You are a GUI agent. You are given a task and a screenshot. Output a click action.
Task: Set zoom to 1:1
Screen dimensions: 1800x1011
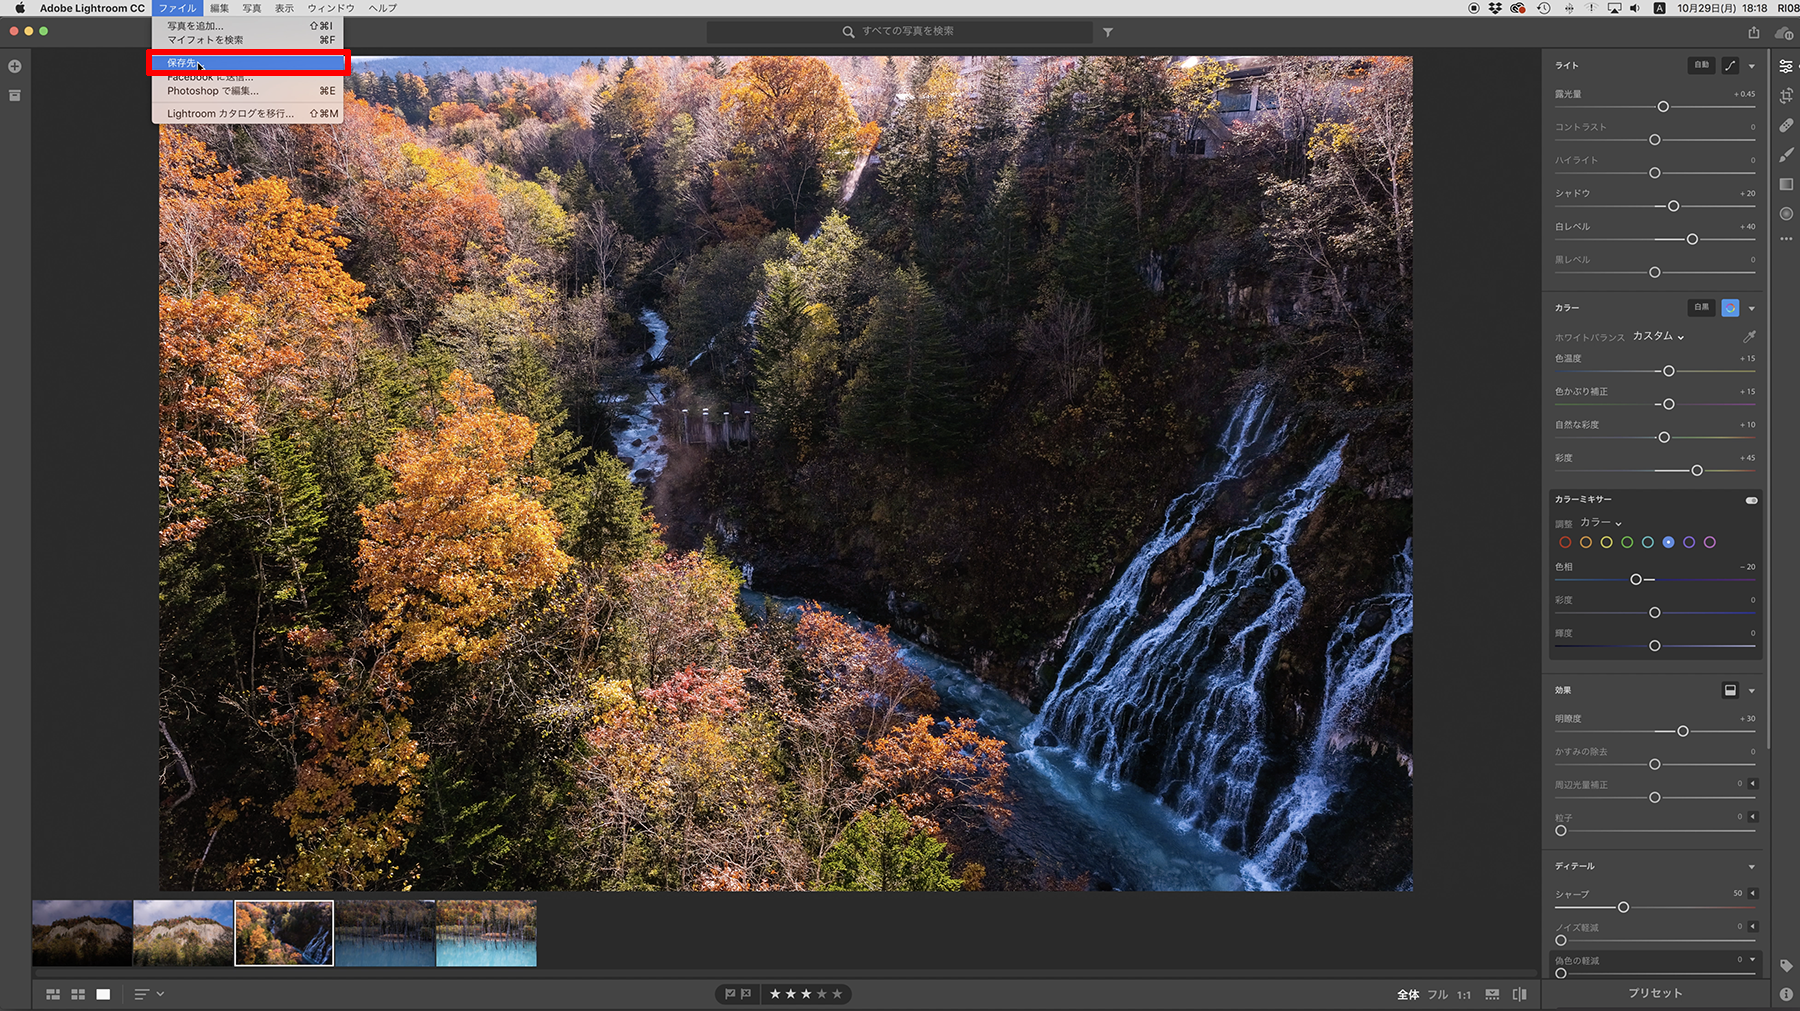(1464, 995)
